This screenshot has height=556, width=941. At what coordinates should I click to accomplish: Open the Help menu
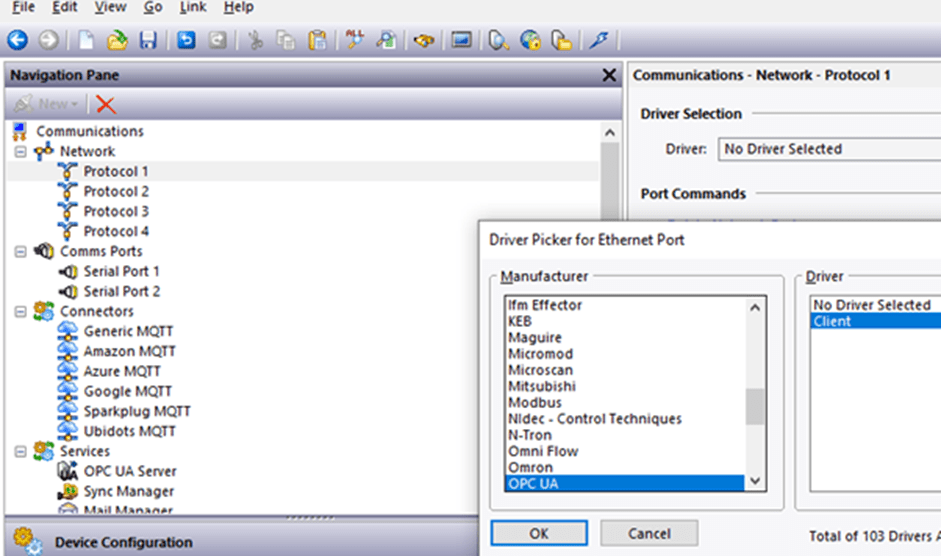pyautogui.click(x=239, y=7)
